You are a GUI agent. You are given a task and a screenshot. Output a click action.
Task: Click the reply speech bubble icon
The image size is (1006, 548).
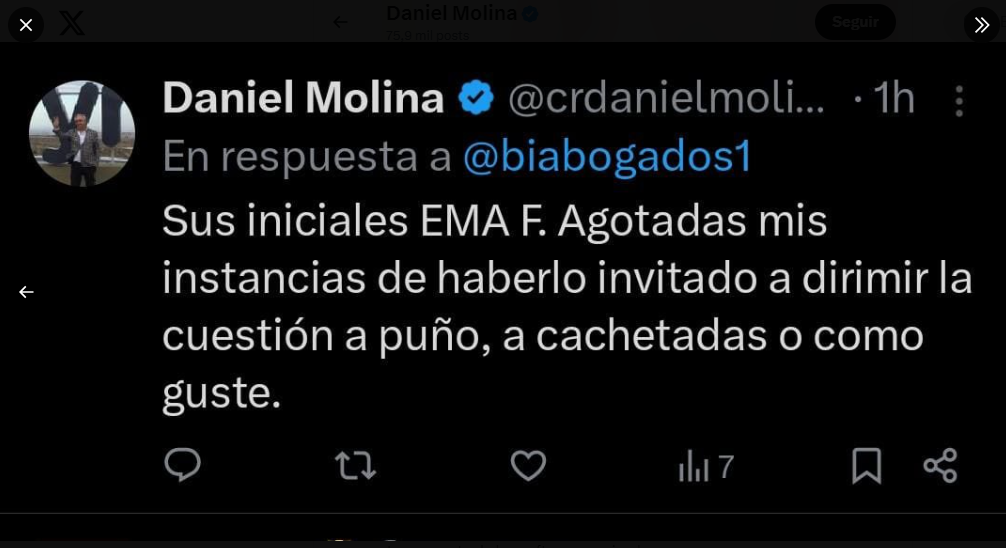point(182,465)
